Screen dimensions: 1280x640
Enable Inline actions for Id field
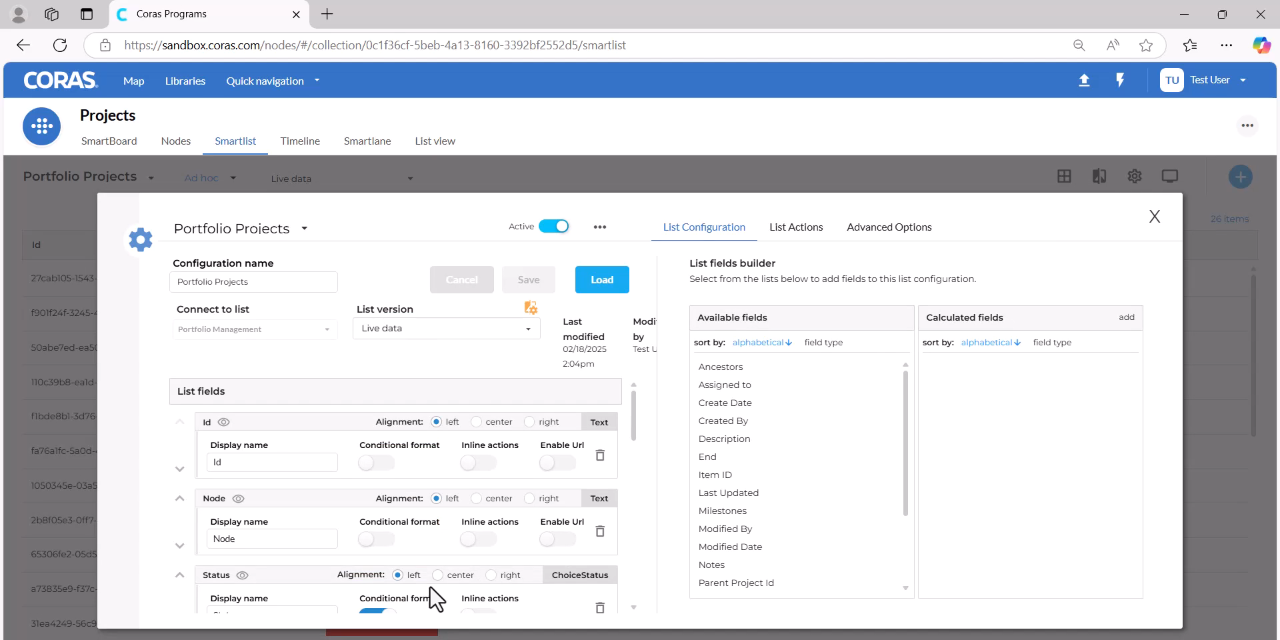(x=478, y=462)
